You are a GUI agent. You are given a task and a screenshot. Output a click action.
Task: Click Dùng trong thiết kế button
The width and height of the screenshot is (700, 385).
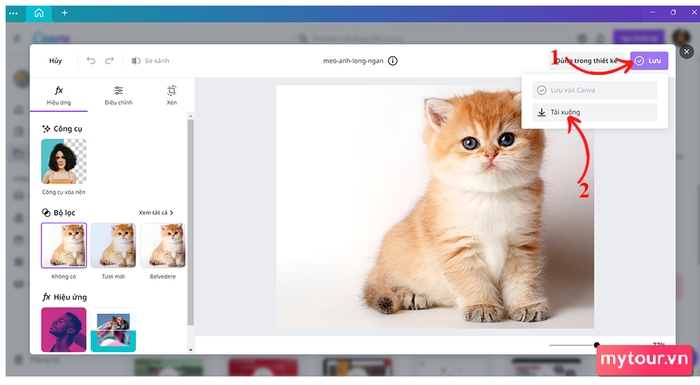click(x=587, y=61)
